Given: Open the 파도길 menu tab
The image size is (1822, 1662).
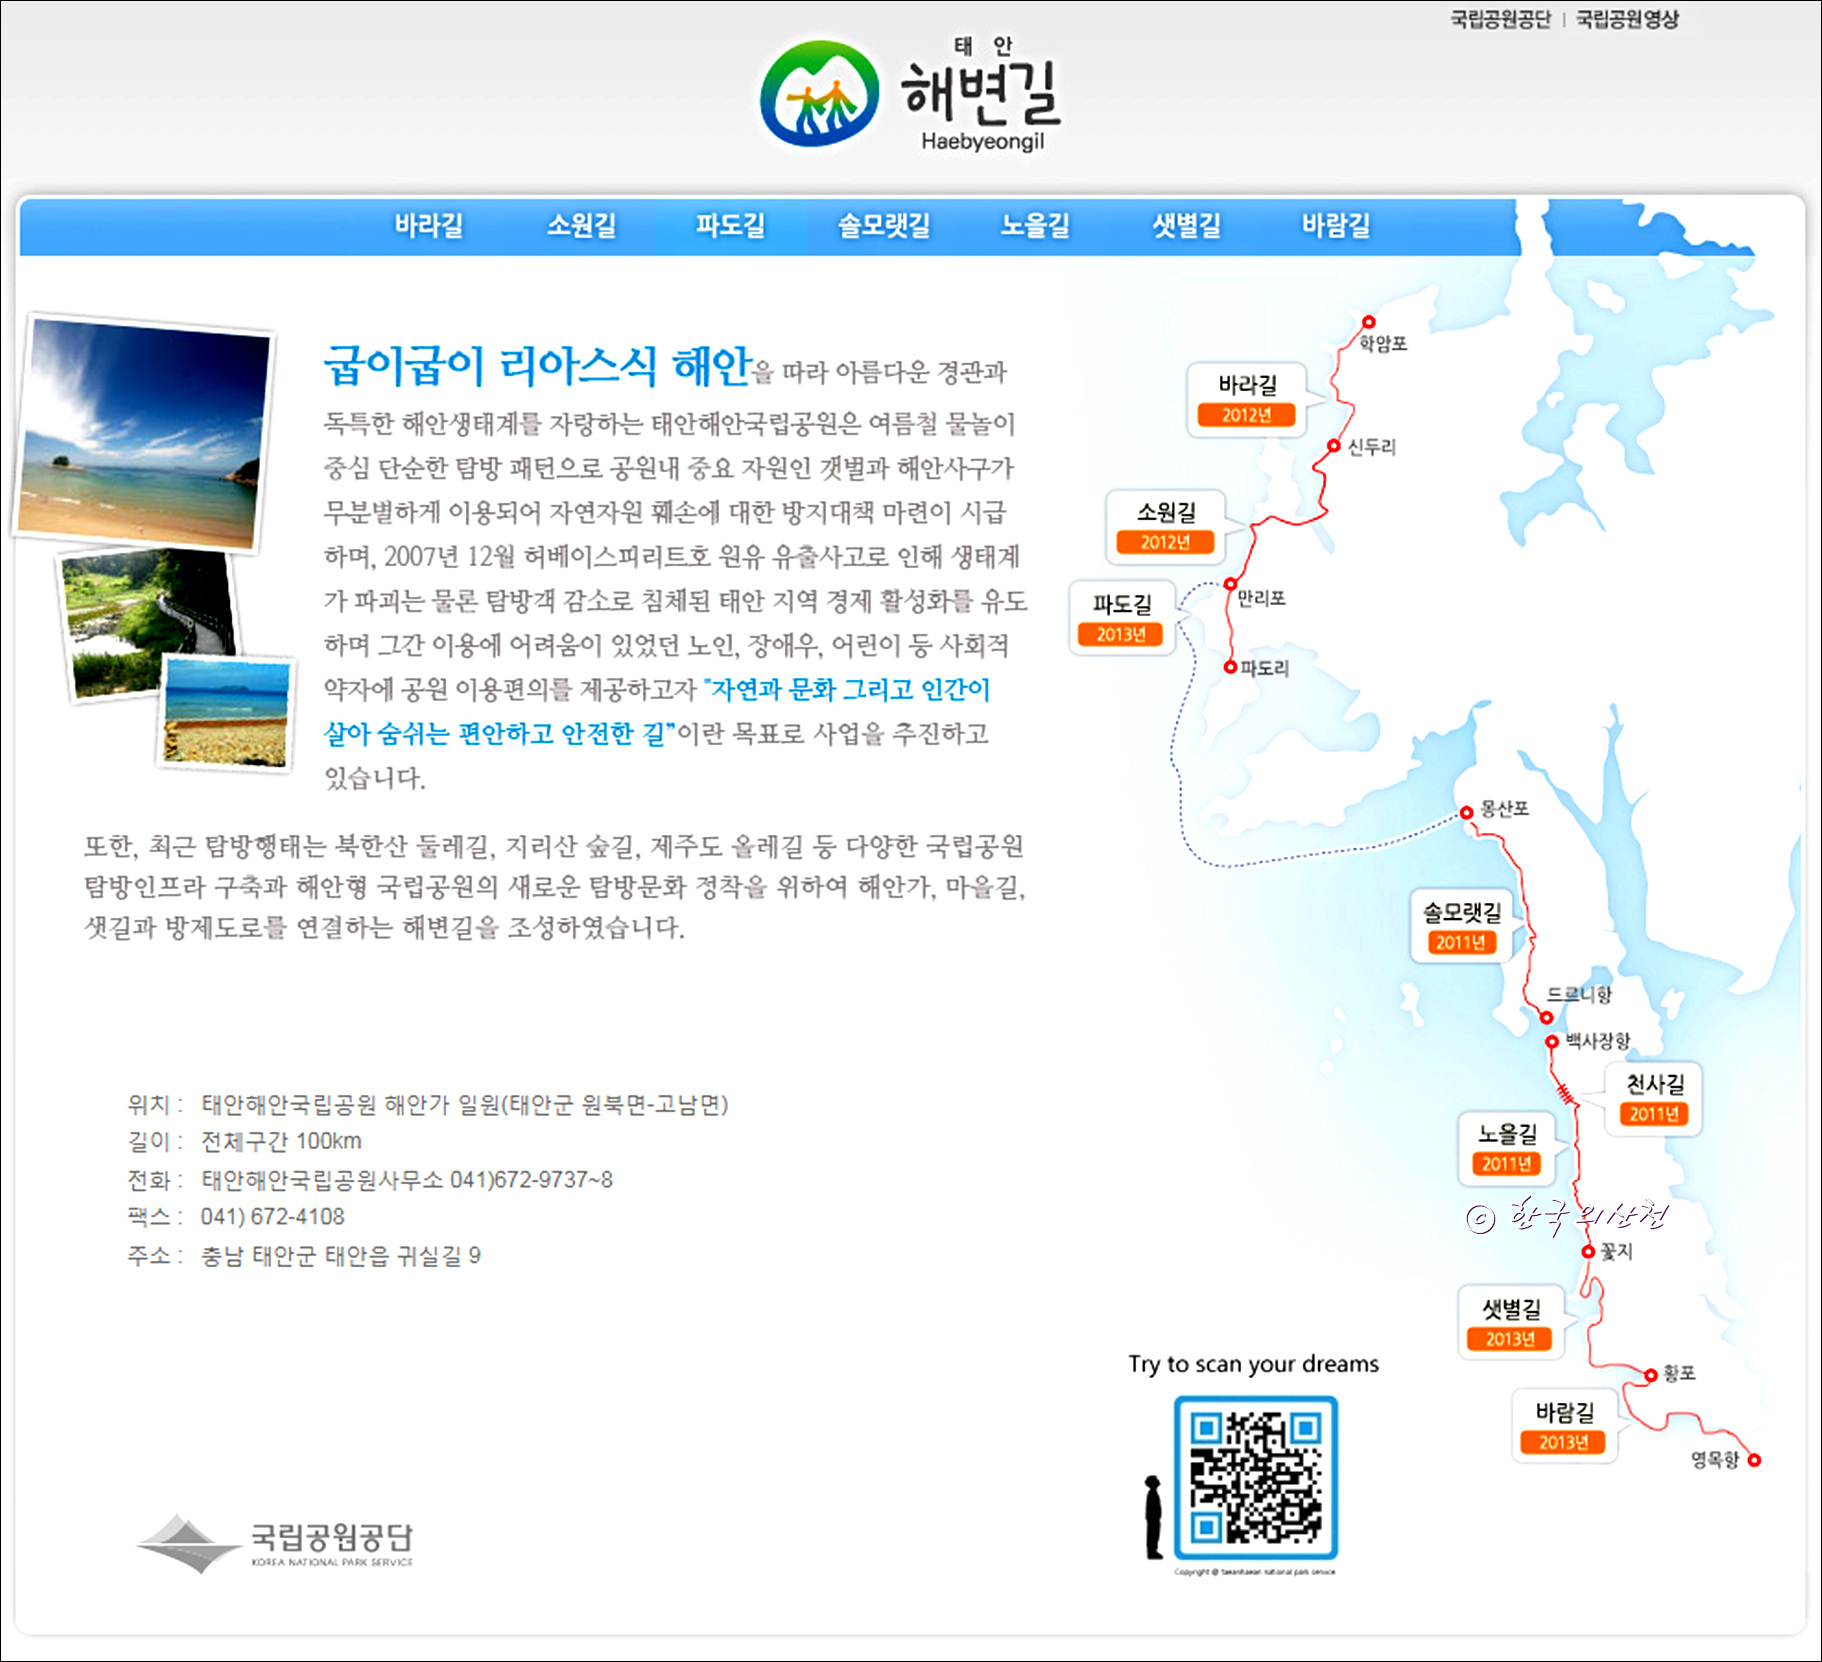Looking at the screenshot, I should click(x=731, y=226).
